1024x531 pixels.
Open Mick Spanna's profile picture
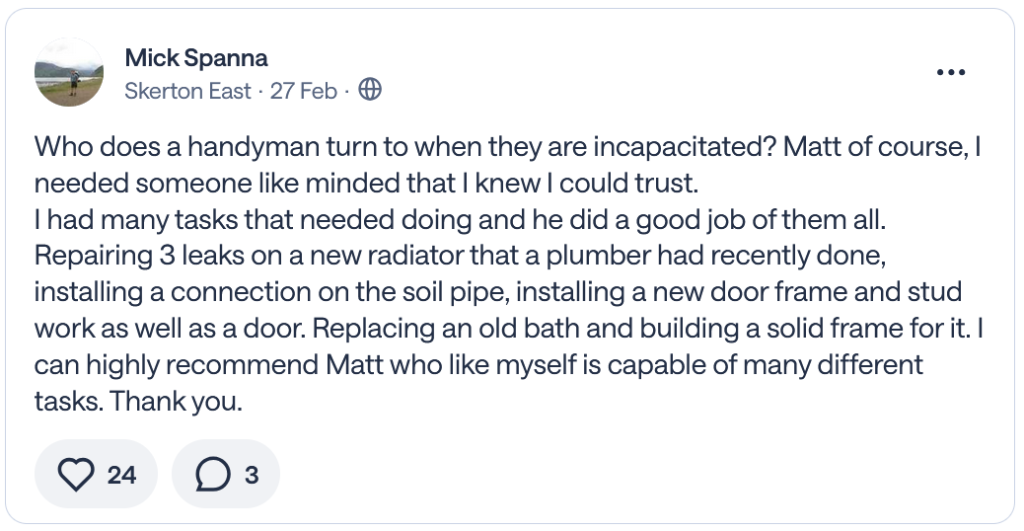(68, 72)
